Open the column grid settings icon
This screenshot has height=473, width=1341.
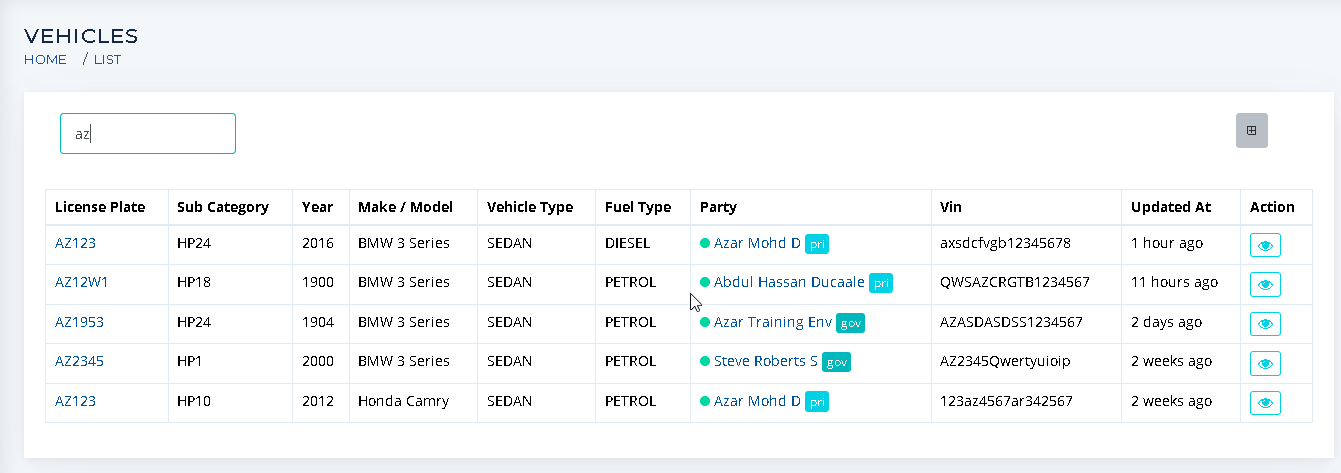1251,130
